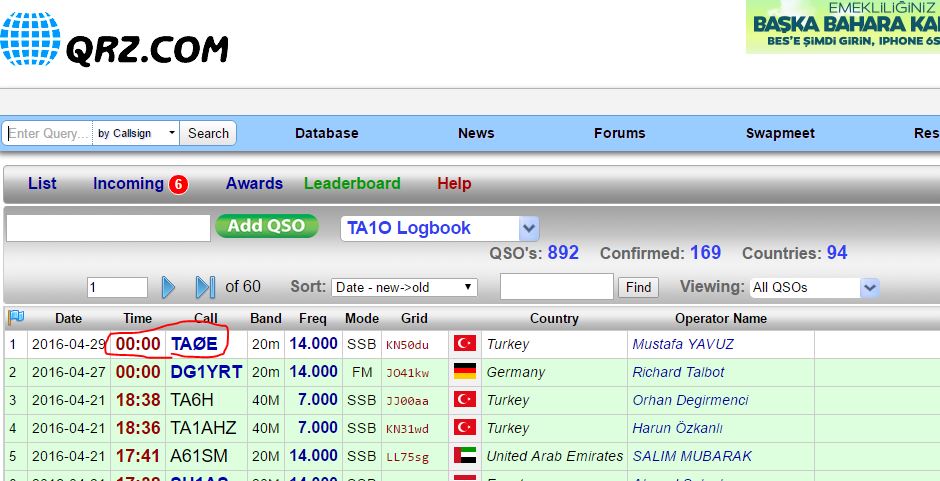
Task: Click the FM mode cell
Action: [x=361, y=372]
